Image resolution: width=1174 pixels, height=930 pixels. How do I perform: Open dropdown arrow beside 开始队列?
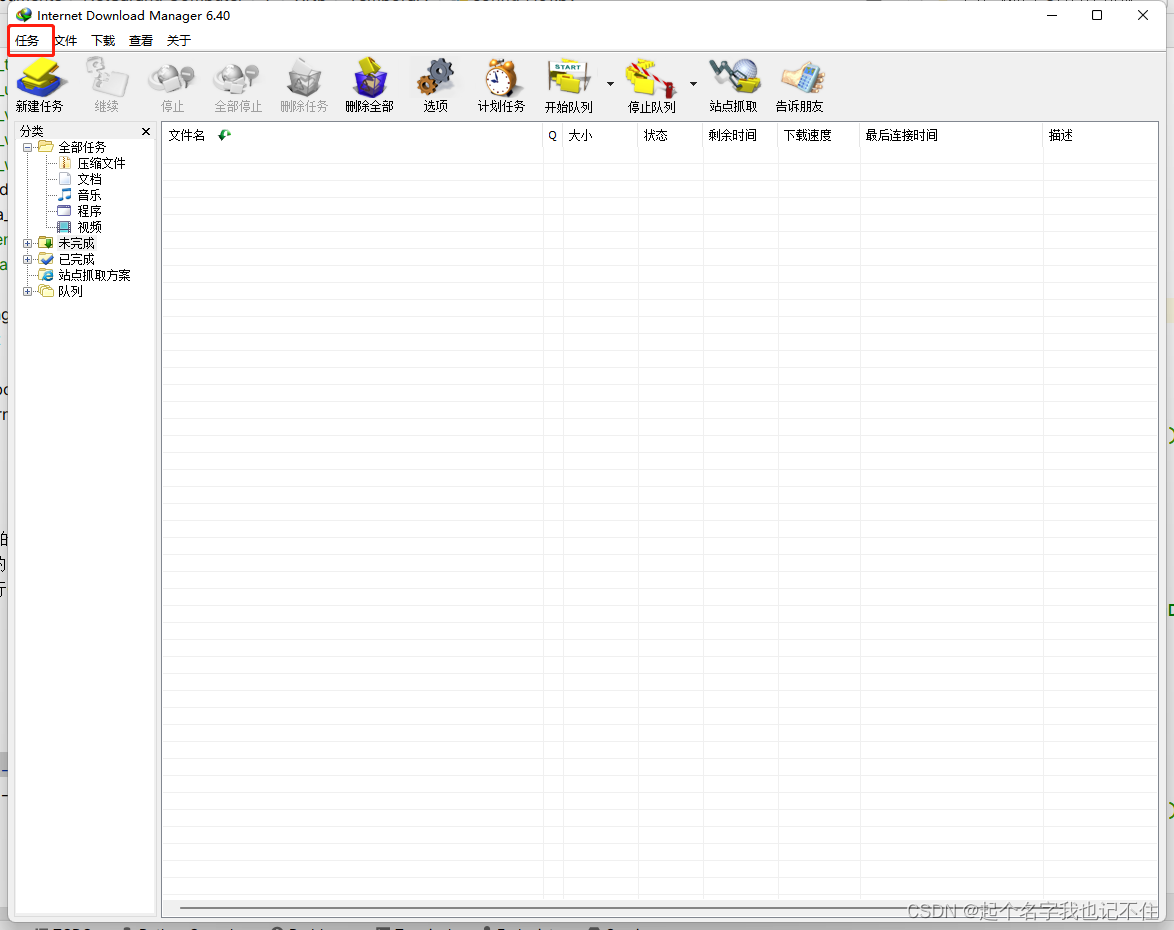coord(610,84)
